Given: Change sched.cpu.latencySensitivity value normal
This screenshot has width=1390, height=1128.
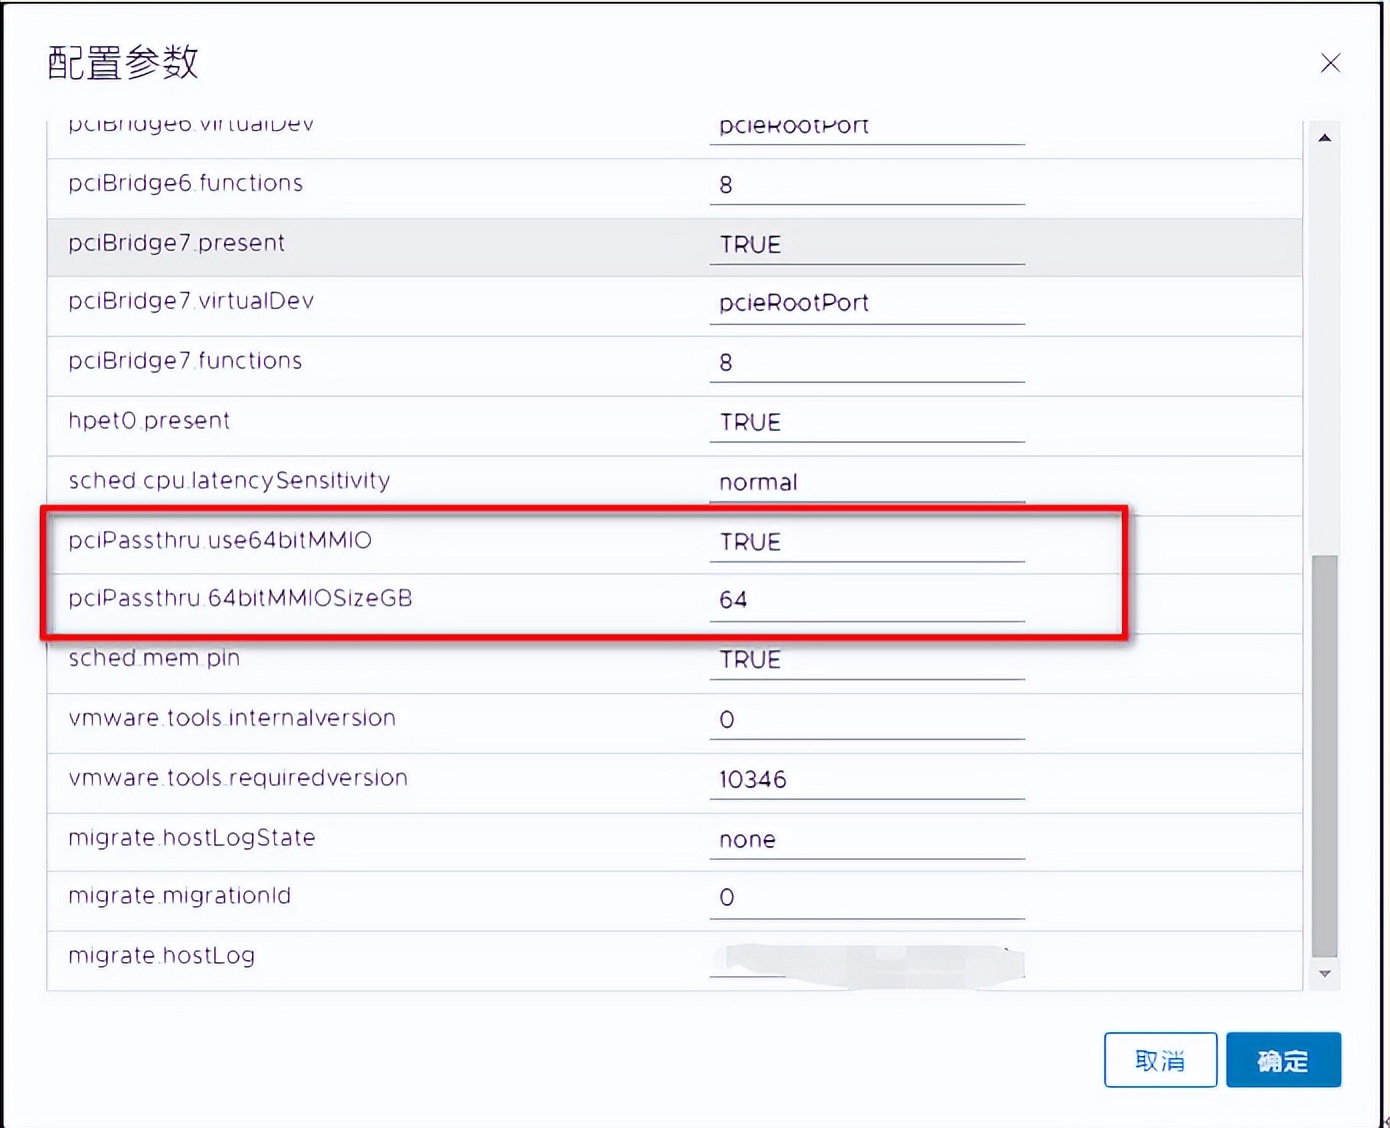Looking at the screenshot, I should tap(866, 483).
